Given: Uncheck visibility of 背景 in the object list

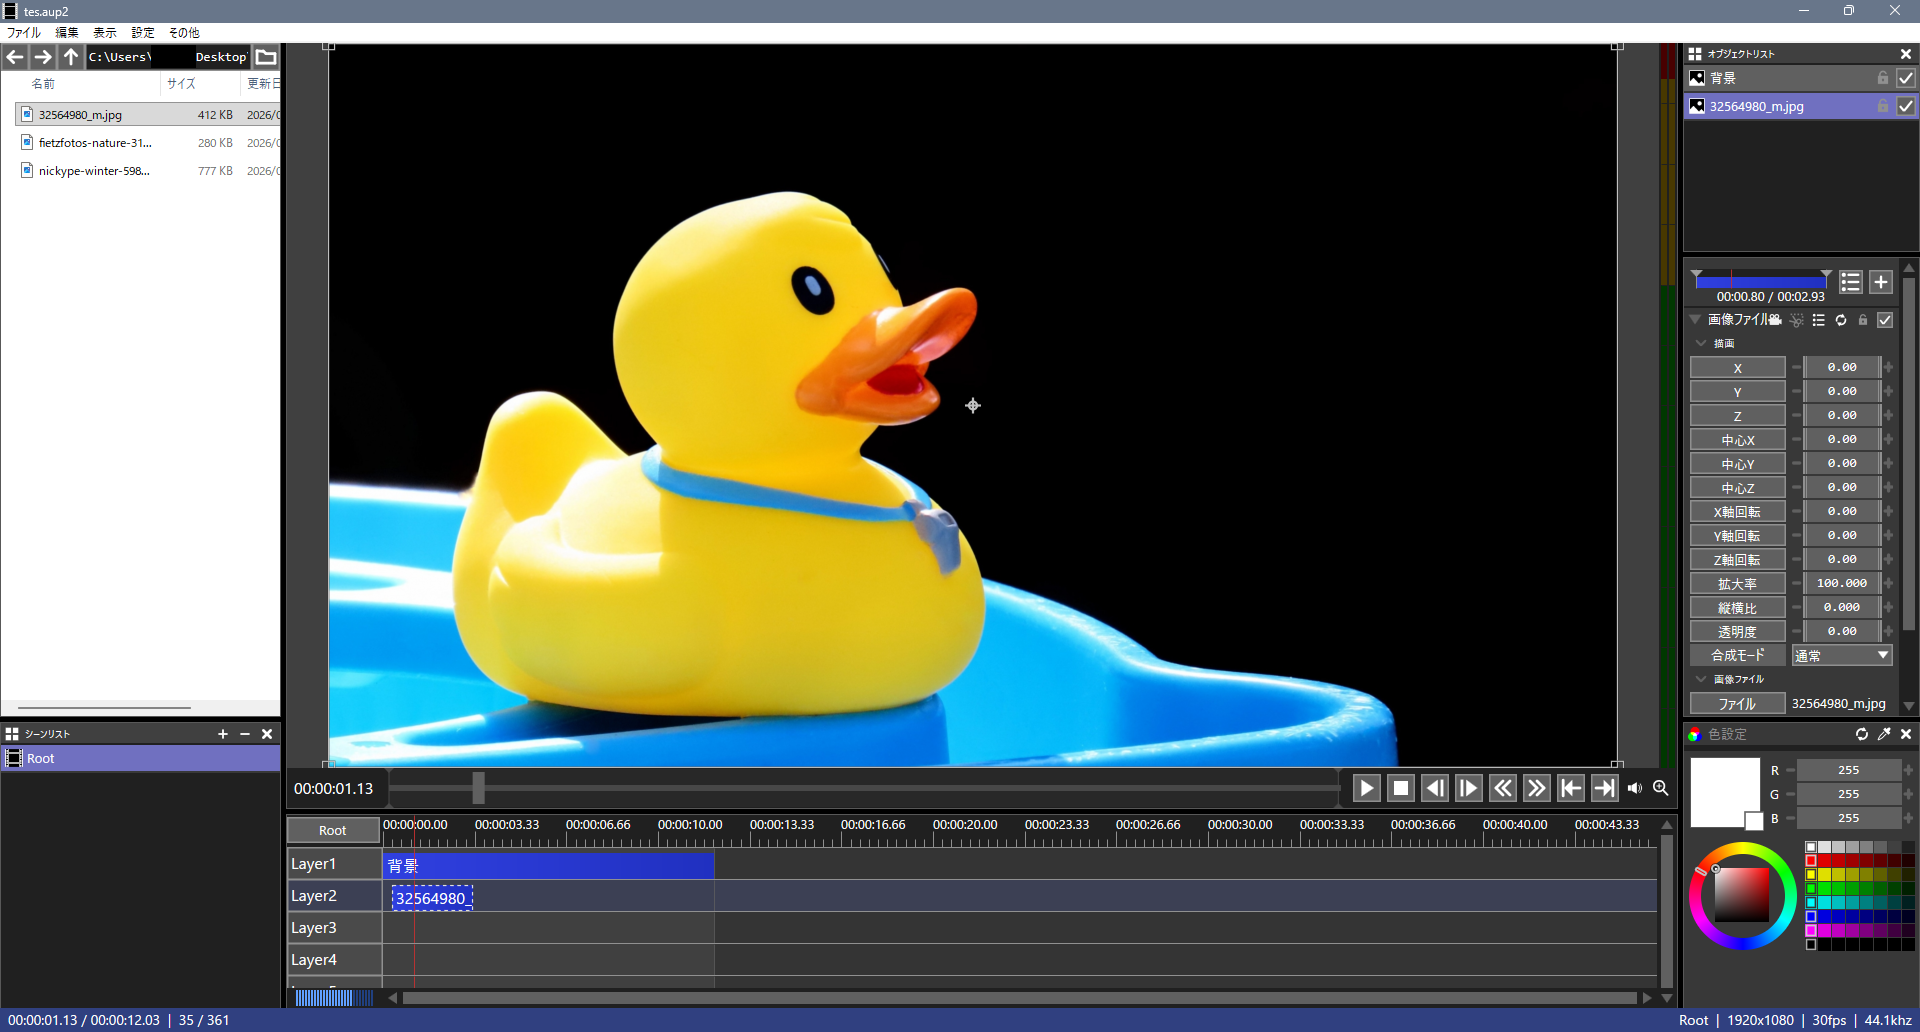Looking at the screenshot, I should click(1906, 78).
